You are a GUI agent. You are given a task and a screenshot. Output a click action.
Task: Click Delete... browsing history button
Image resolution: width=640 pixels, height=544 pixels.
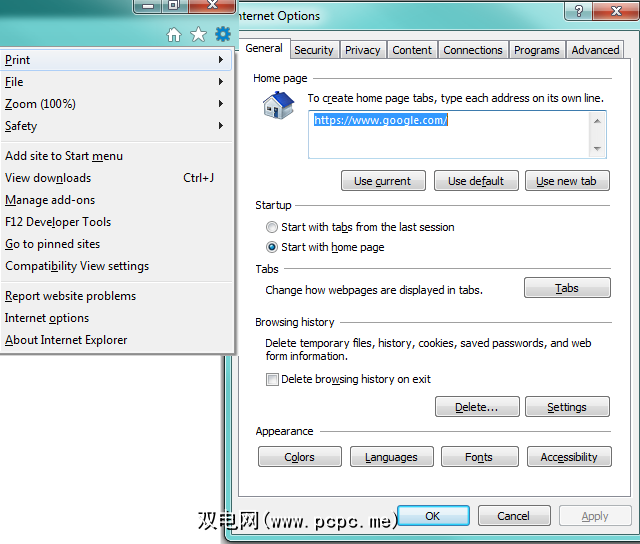pos(477,406)
